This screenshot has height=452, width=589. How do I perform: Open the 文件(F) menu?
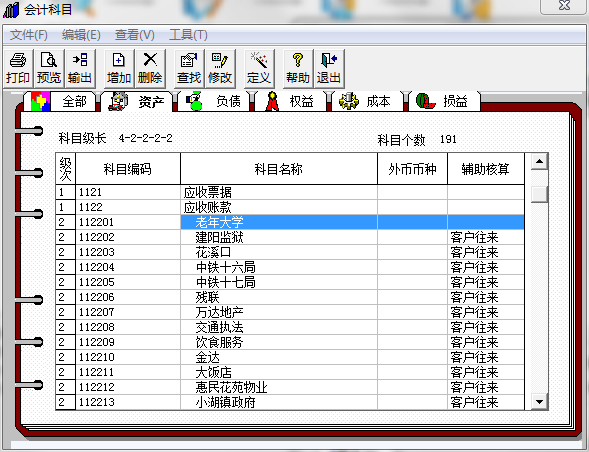click(29, 35)
